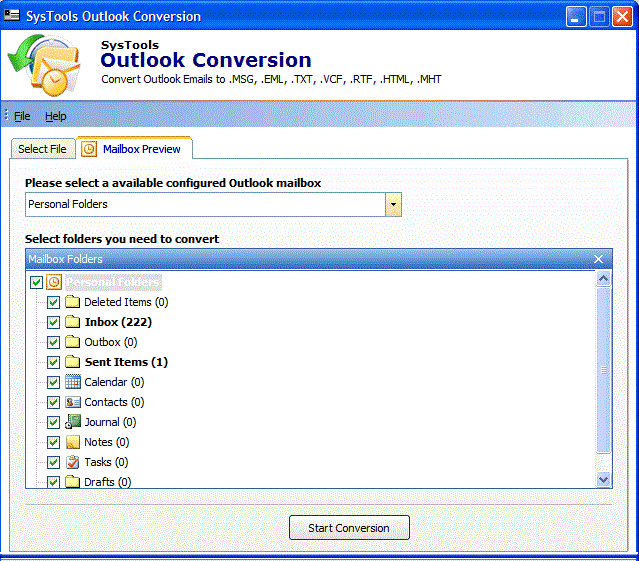Select the Sent Items (1) label
The height and width of the screenshot is (561, 639).
point(126,362)
